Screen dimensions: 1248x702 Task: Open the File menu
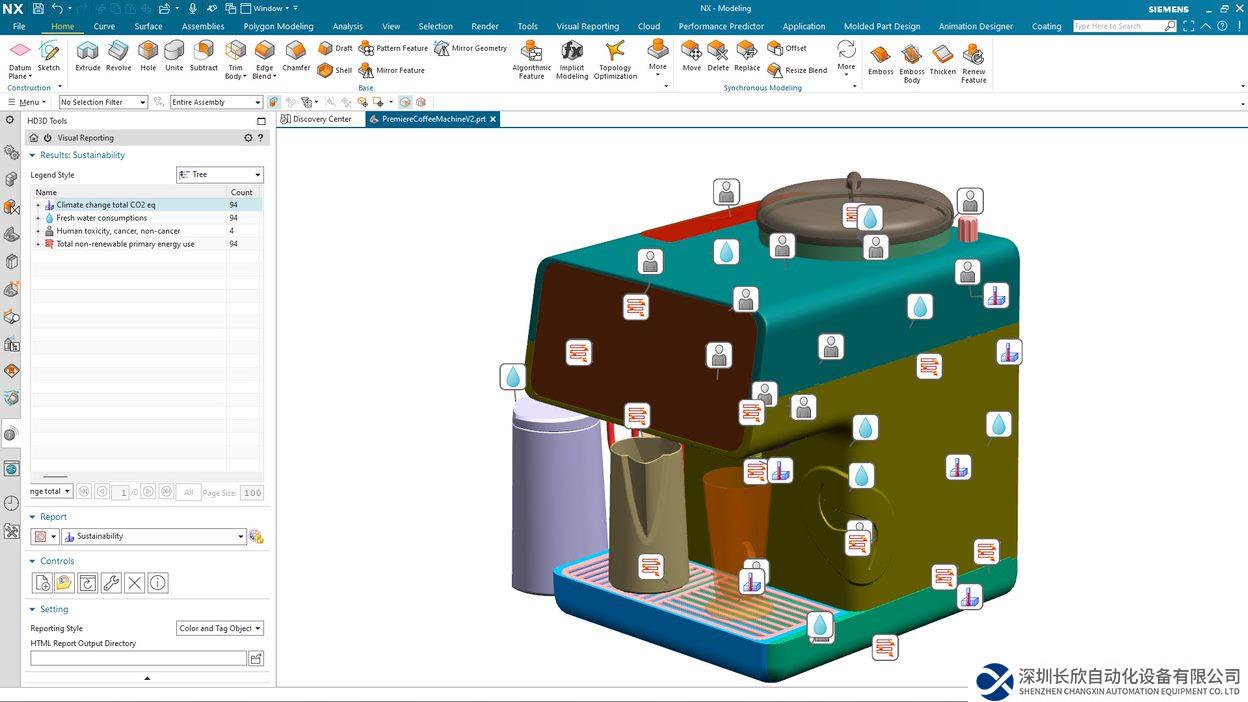click(19, 26)
